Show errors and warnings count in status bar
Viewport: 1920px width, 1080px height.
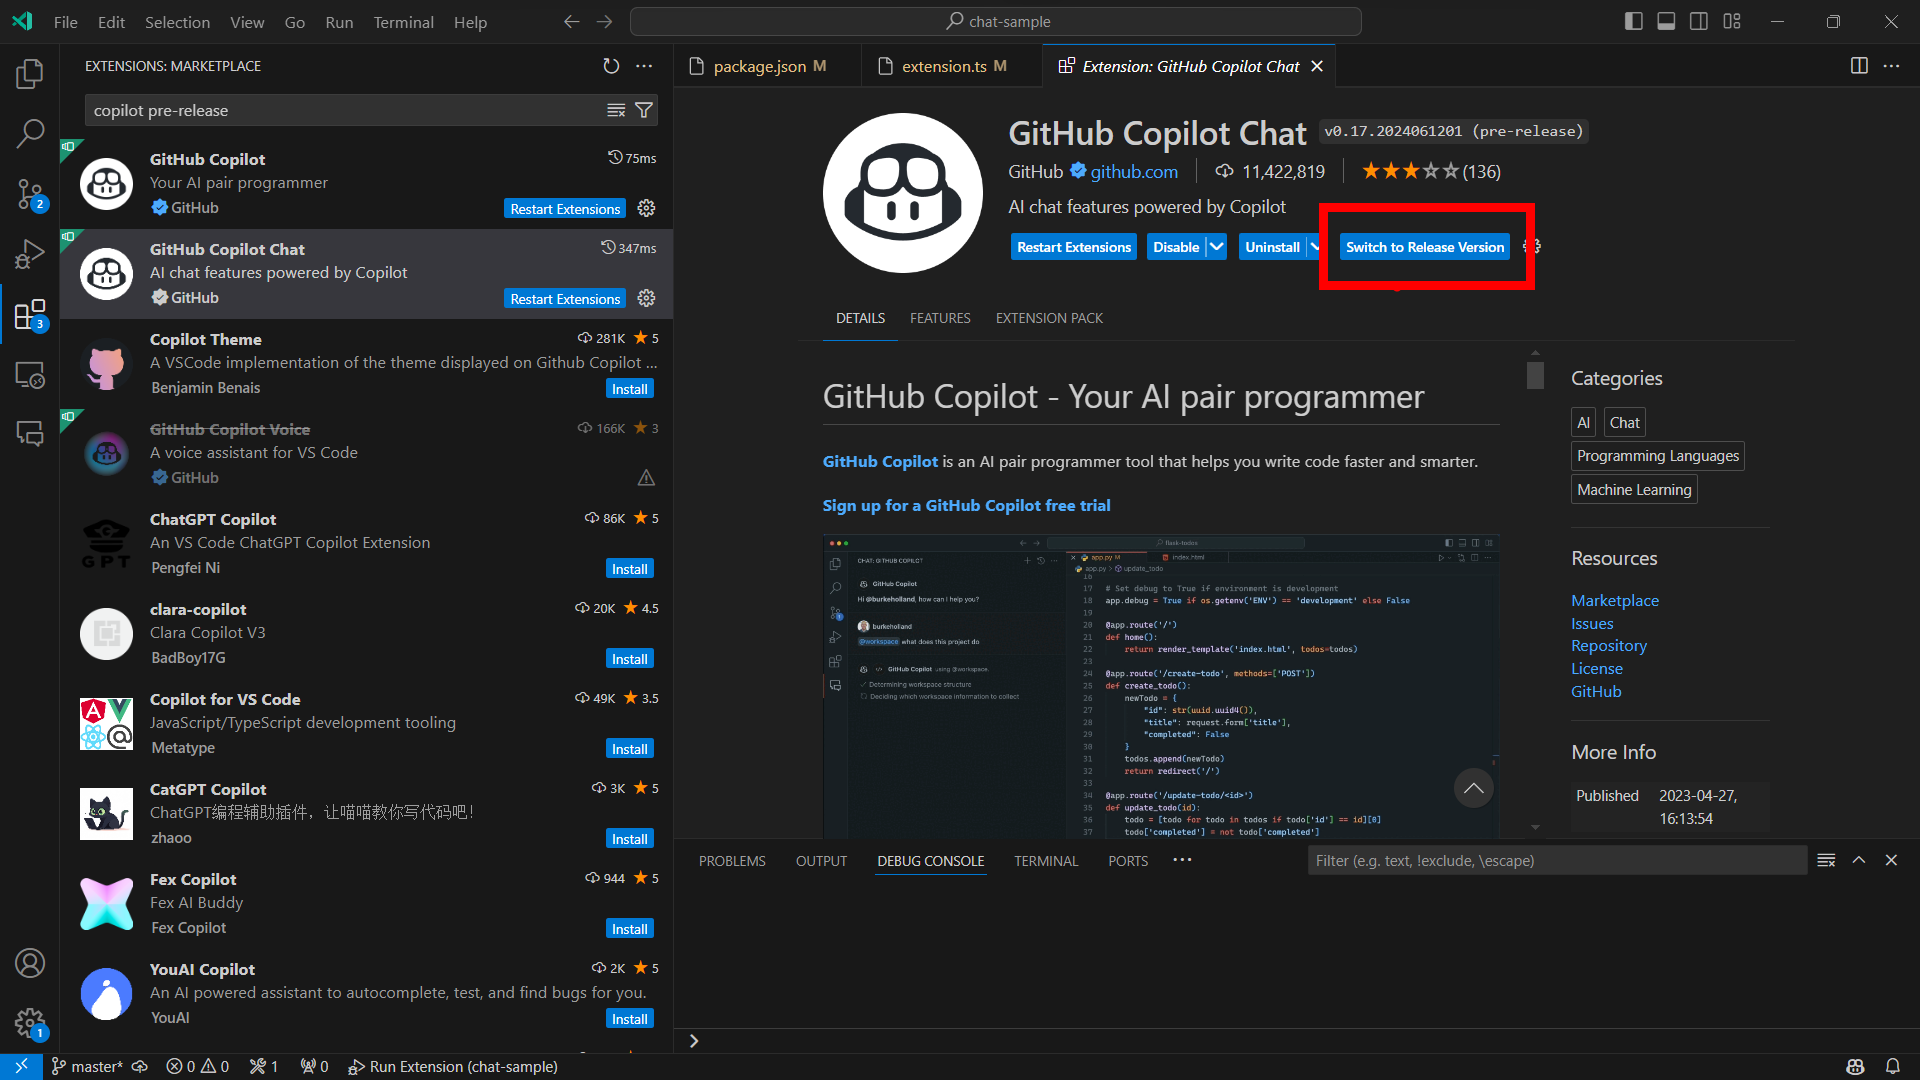point(198,1066)
